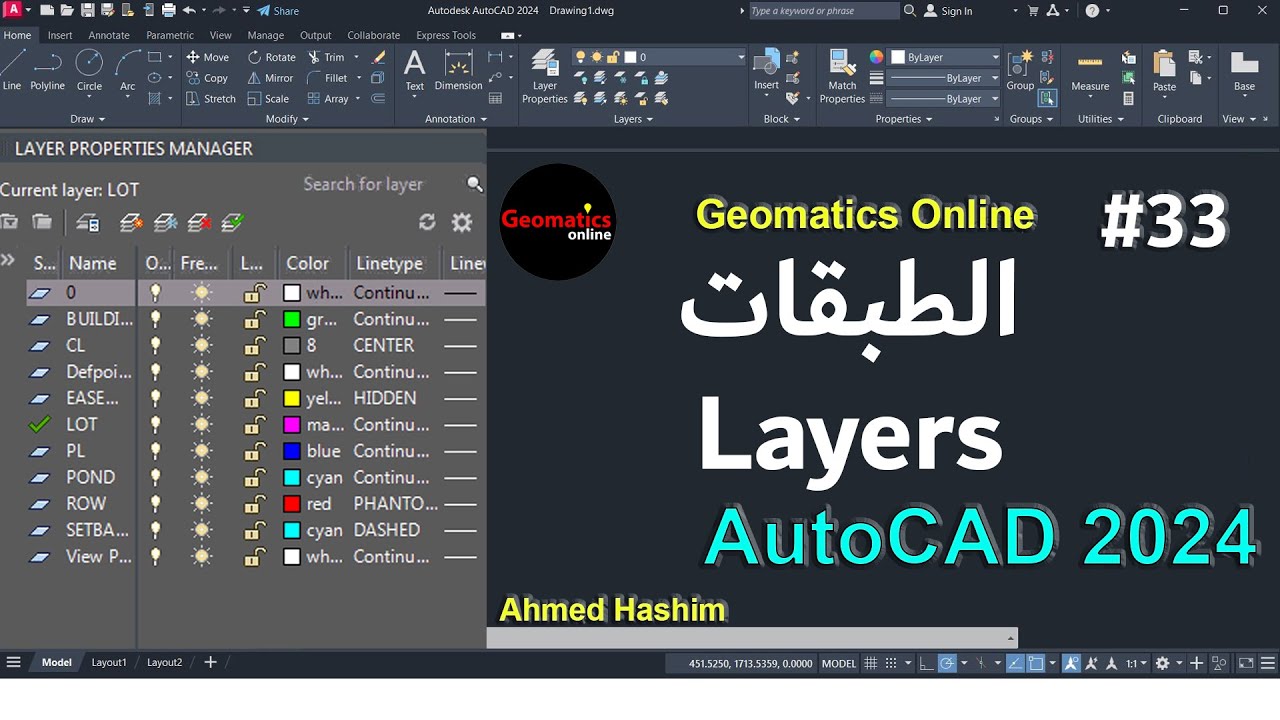
Task: Click the keyword search box
Action: point(824,11)
